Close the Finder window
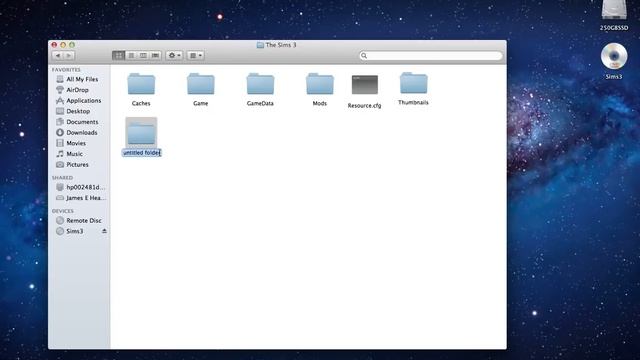The height and width of the screenshot is (360, 640). coord(54,45)
